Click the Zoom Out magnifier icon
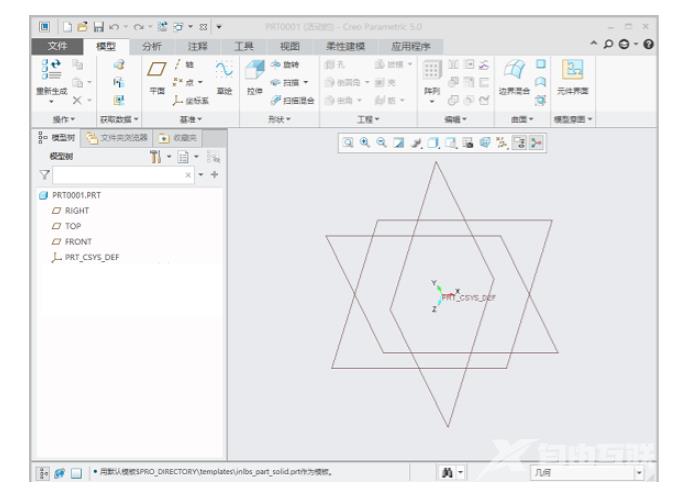Screen dimensions: 673x496 382,143
